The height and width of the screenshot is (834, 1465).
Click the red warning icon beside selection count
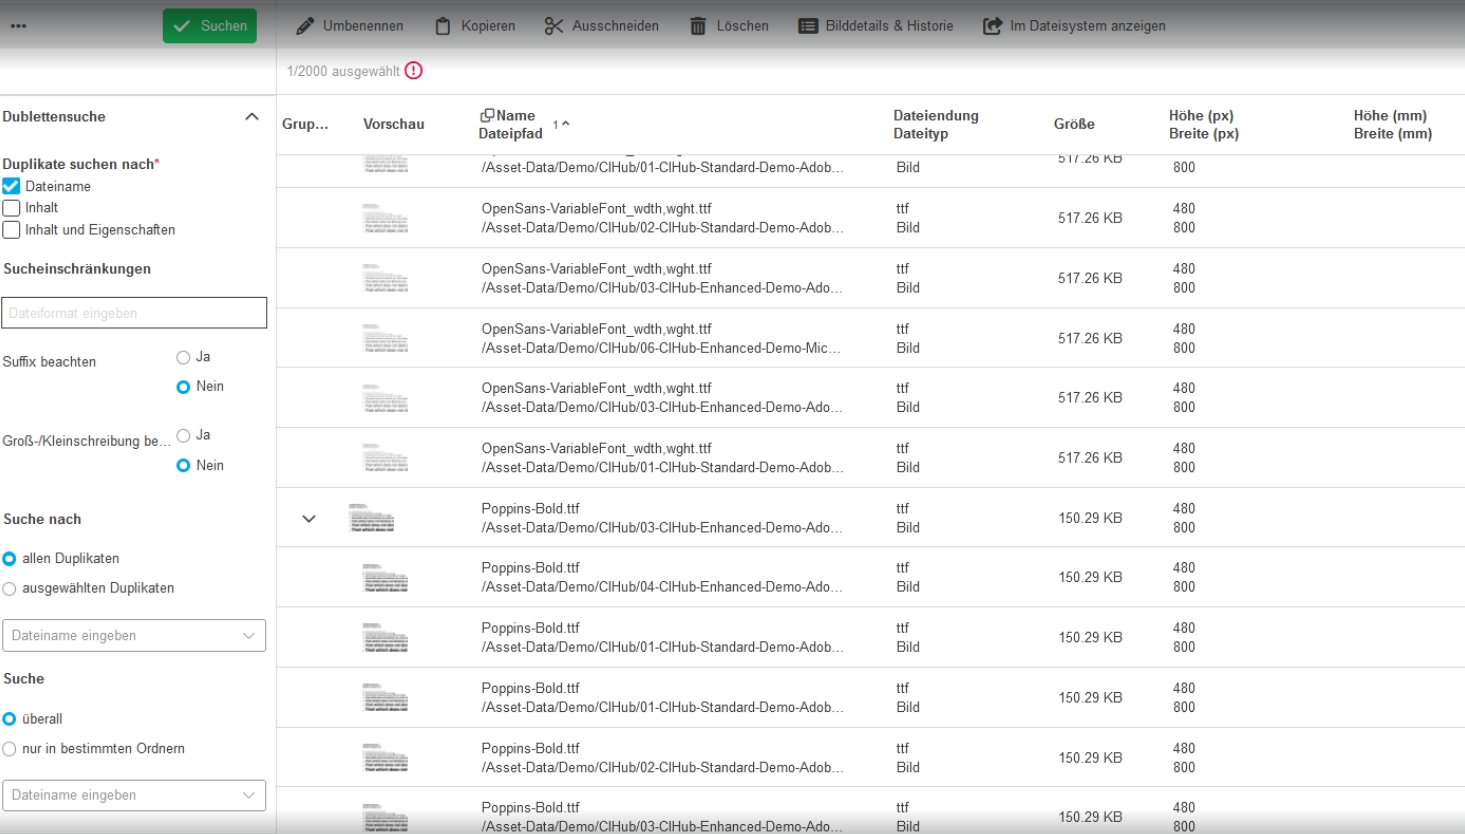tap(414, 71)
